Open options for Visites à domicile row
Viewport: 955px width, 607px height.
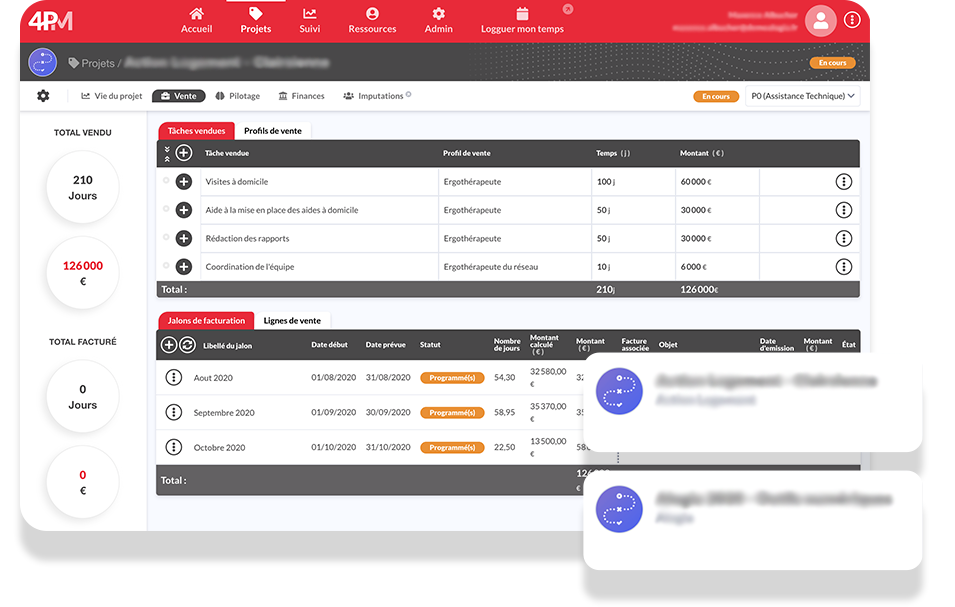[x=843, y=182]
